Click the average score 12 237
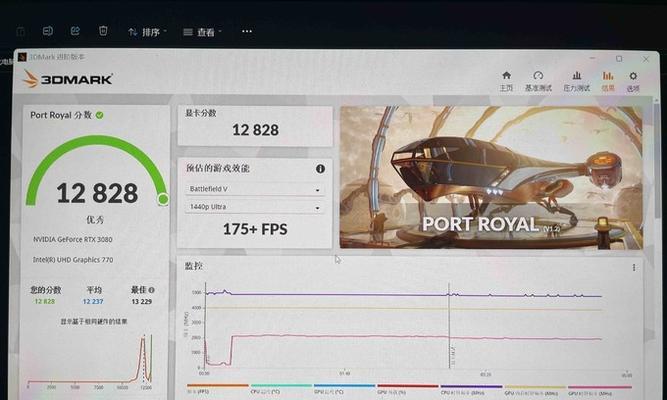This screenshot has height=400, width=667. coord(93,301)
